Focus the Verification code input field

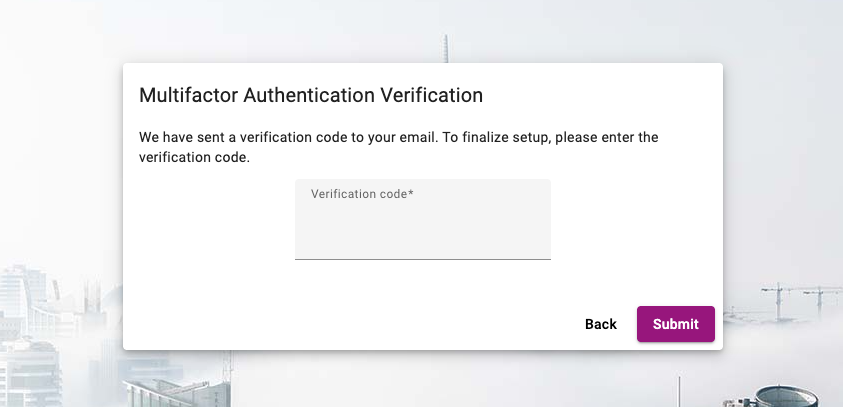click(422, 228)
